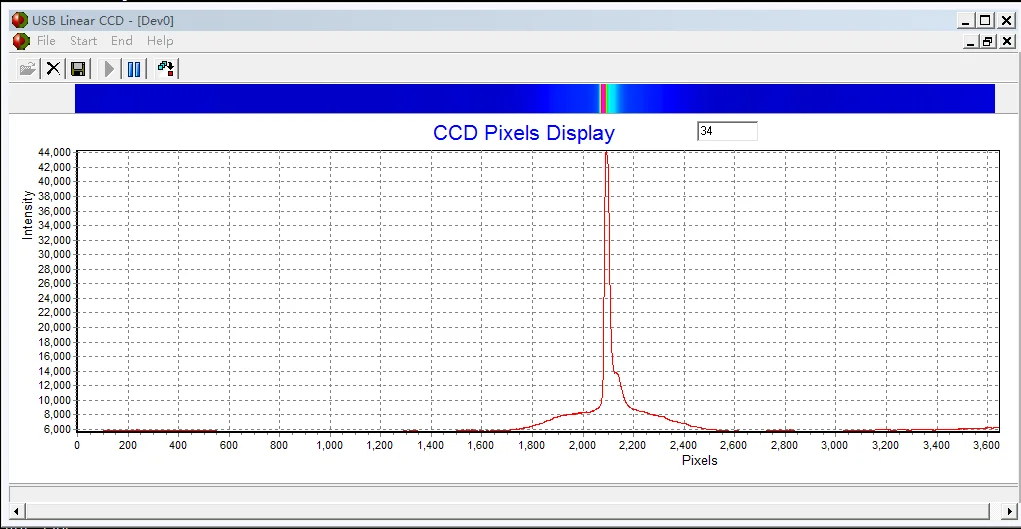This screenshot has width=1021, height=529.
Task: Click the CCD Pixels Display title
Action: click(524, 133)
